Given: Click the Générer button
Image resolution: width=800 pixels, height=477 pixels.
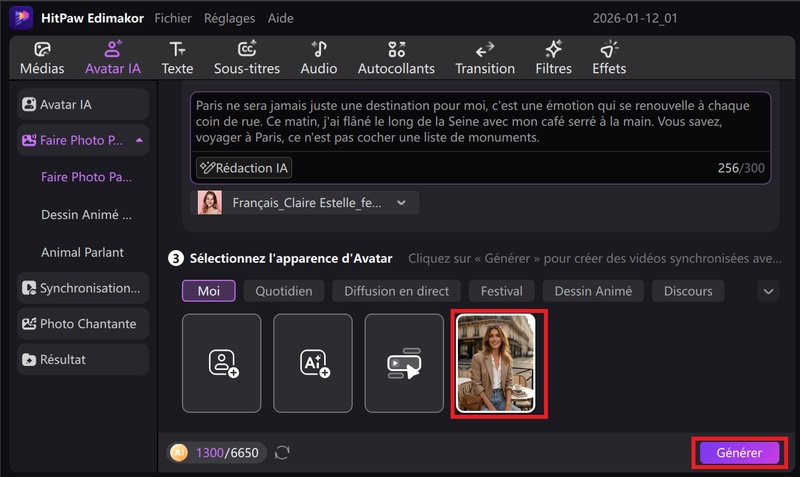Looking at the screenshot, I should coord(739,453).
